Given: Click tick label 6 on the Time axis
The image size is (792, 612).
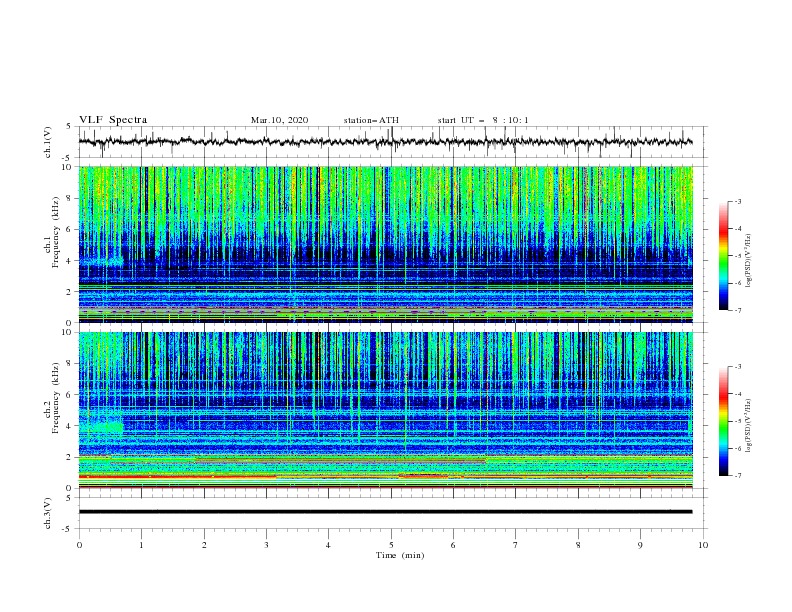Looking at the screenshot, I should (x=453, y=545).
